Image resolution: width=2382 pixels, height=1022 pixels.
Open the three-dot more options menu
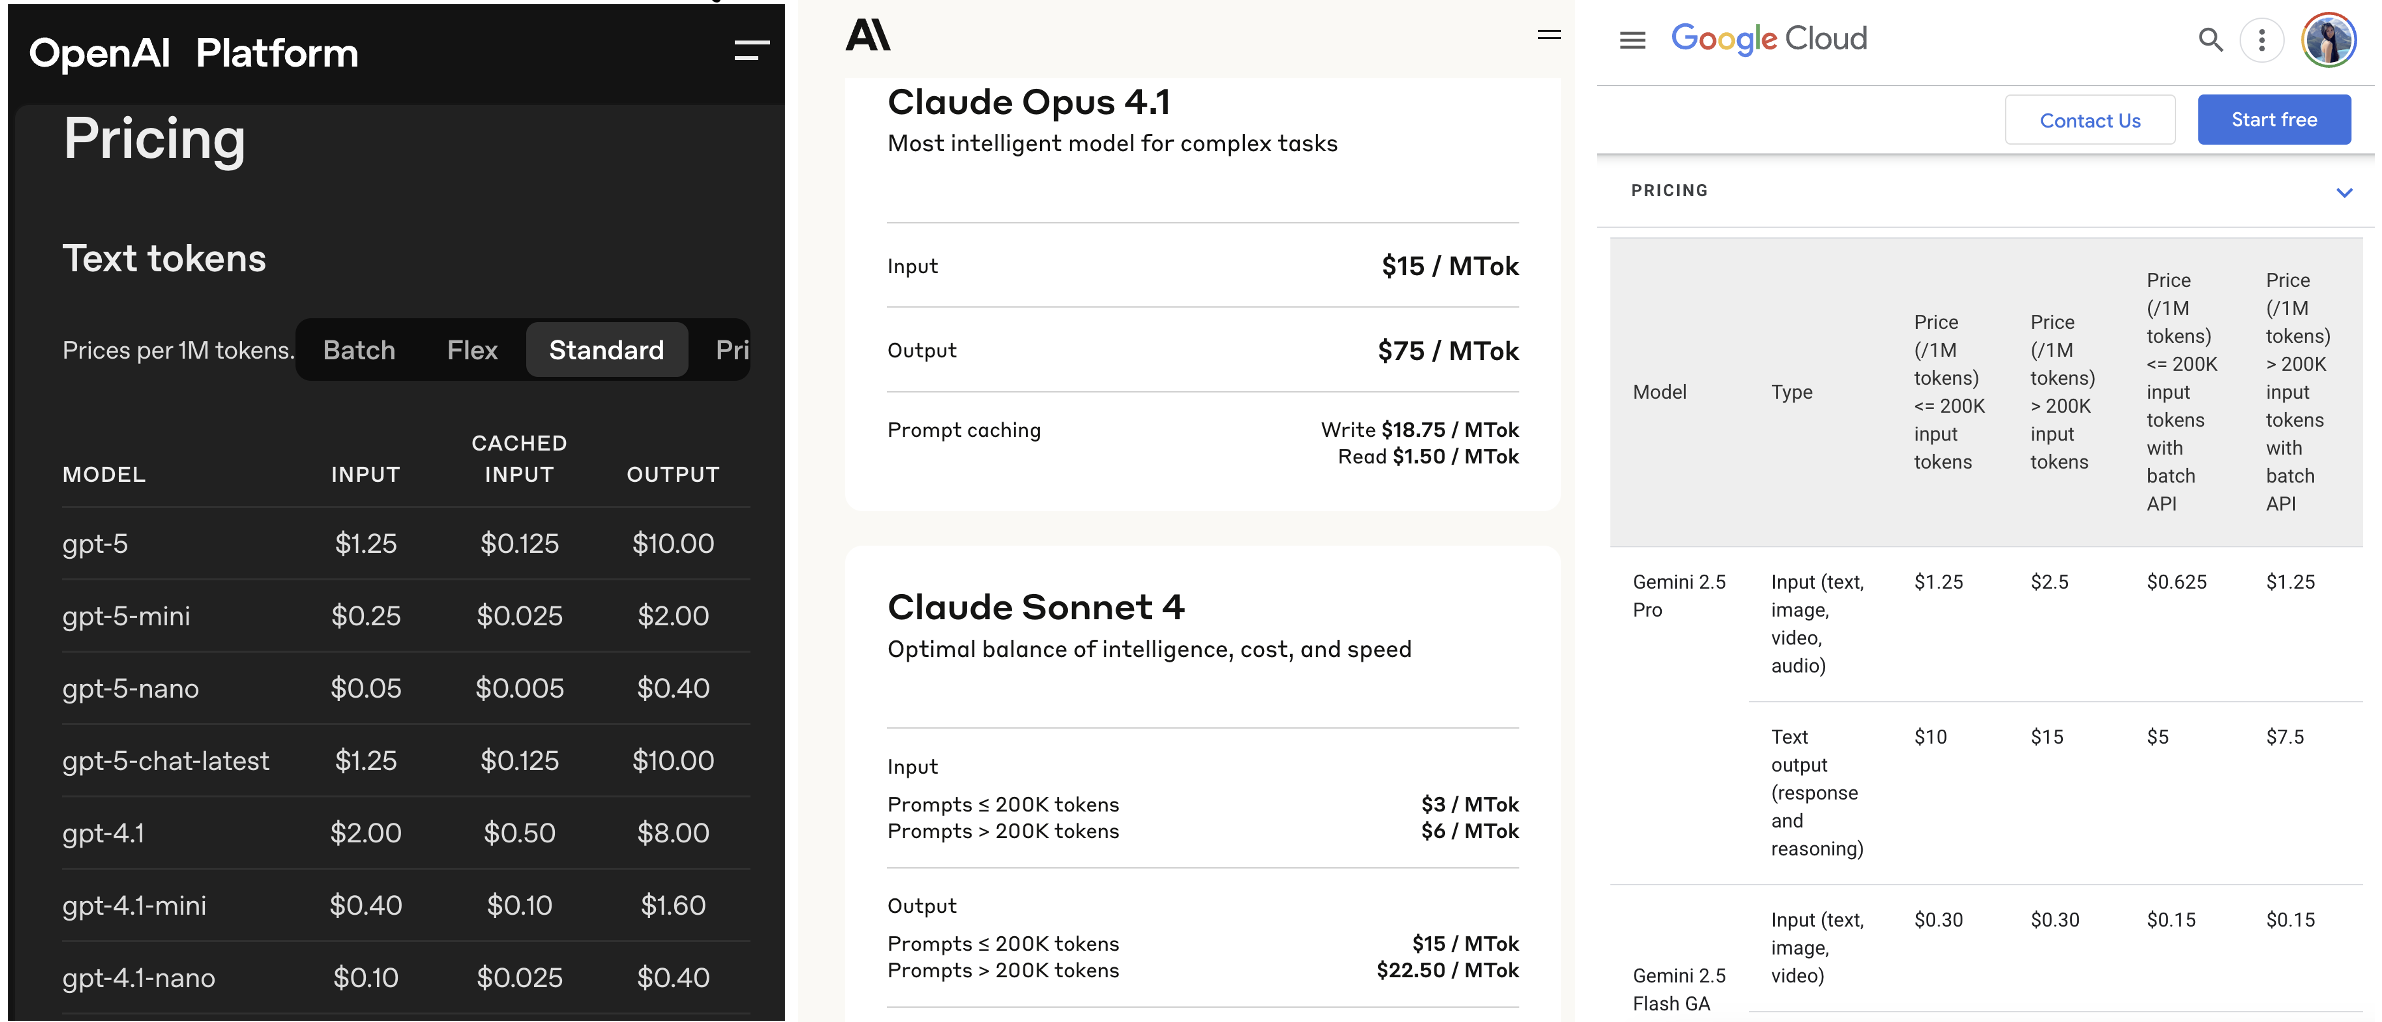tap(2261, 41)
